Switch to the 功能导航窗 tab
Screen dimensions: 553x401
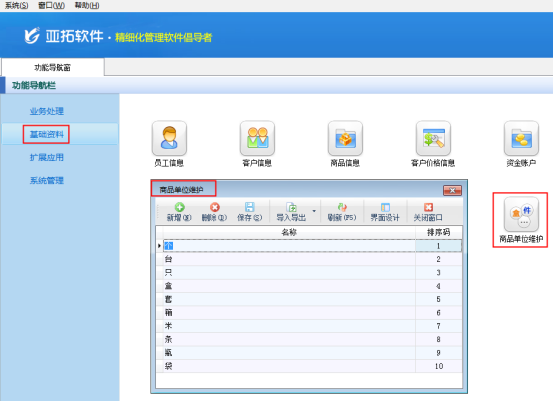click(x=53, y=67)
